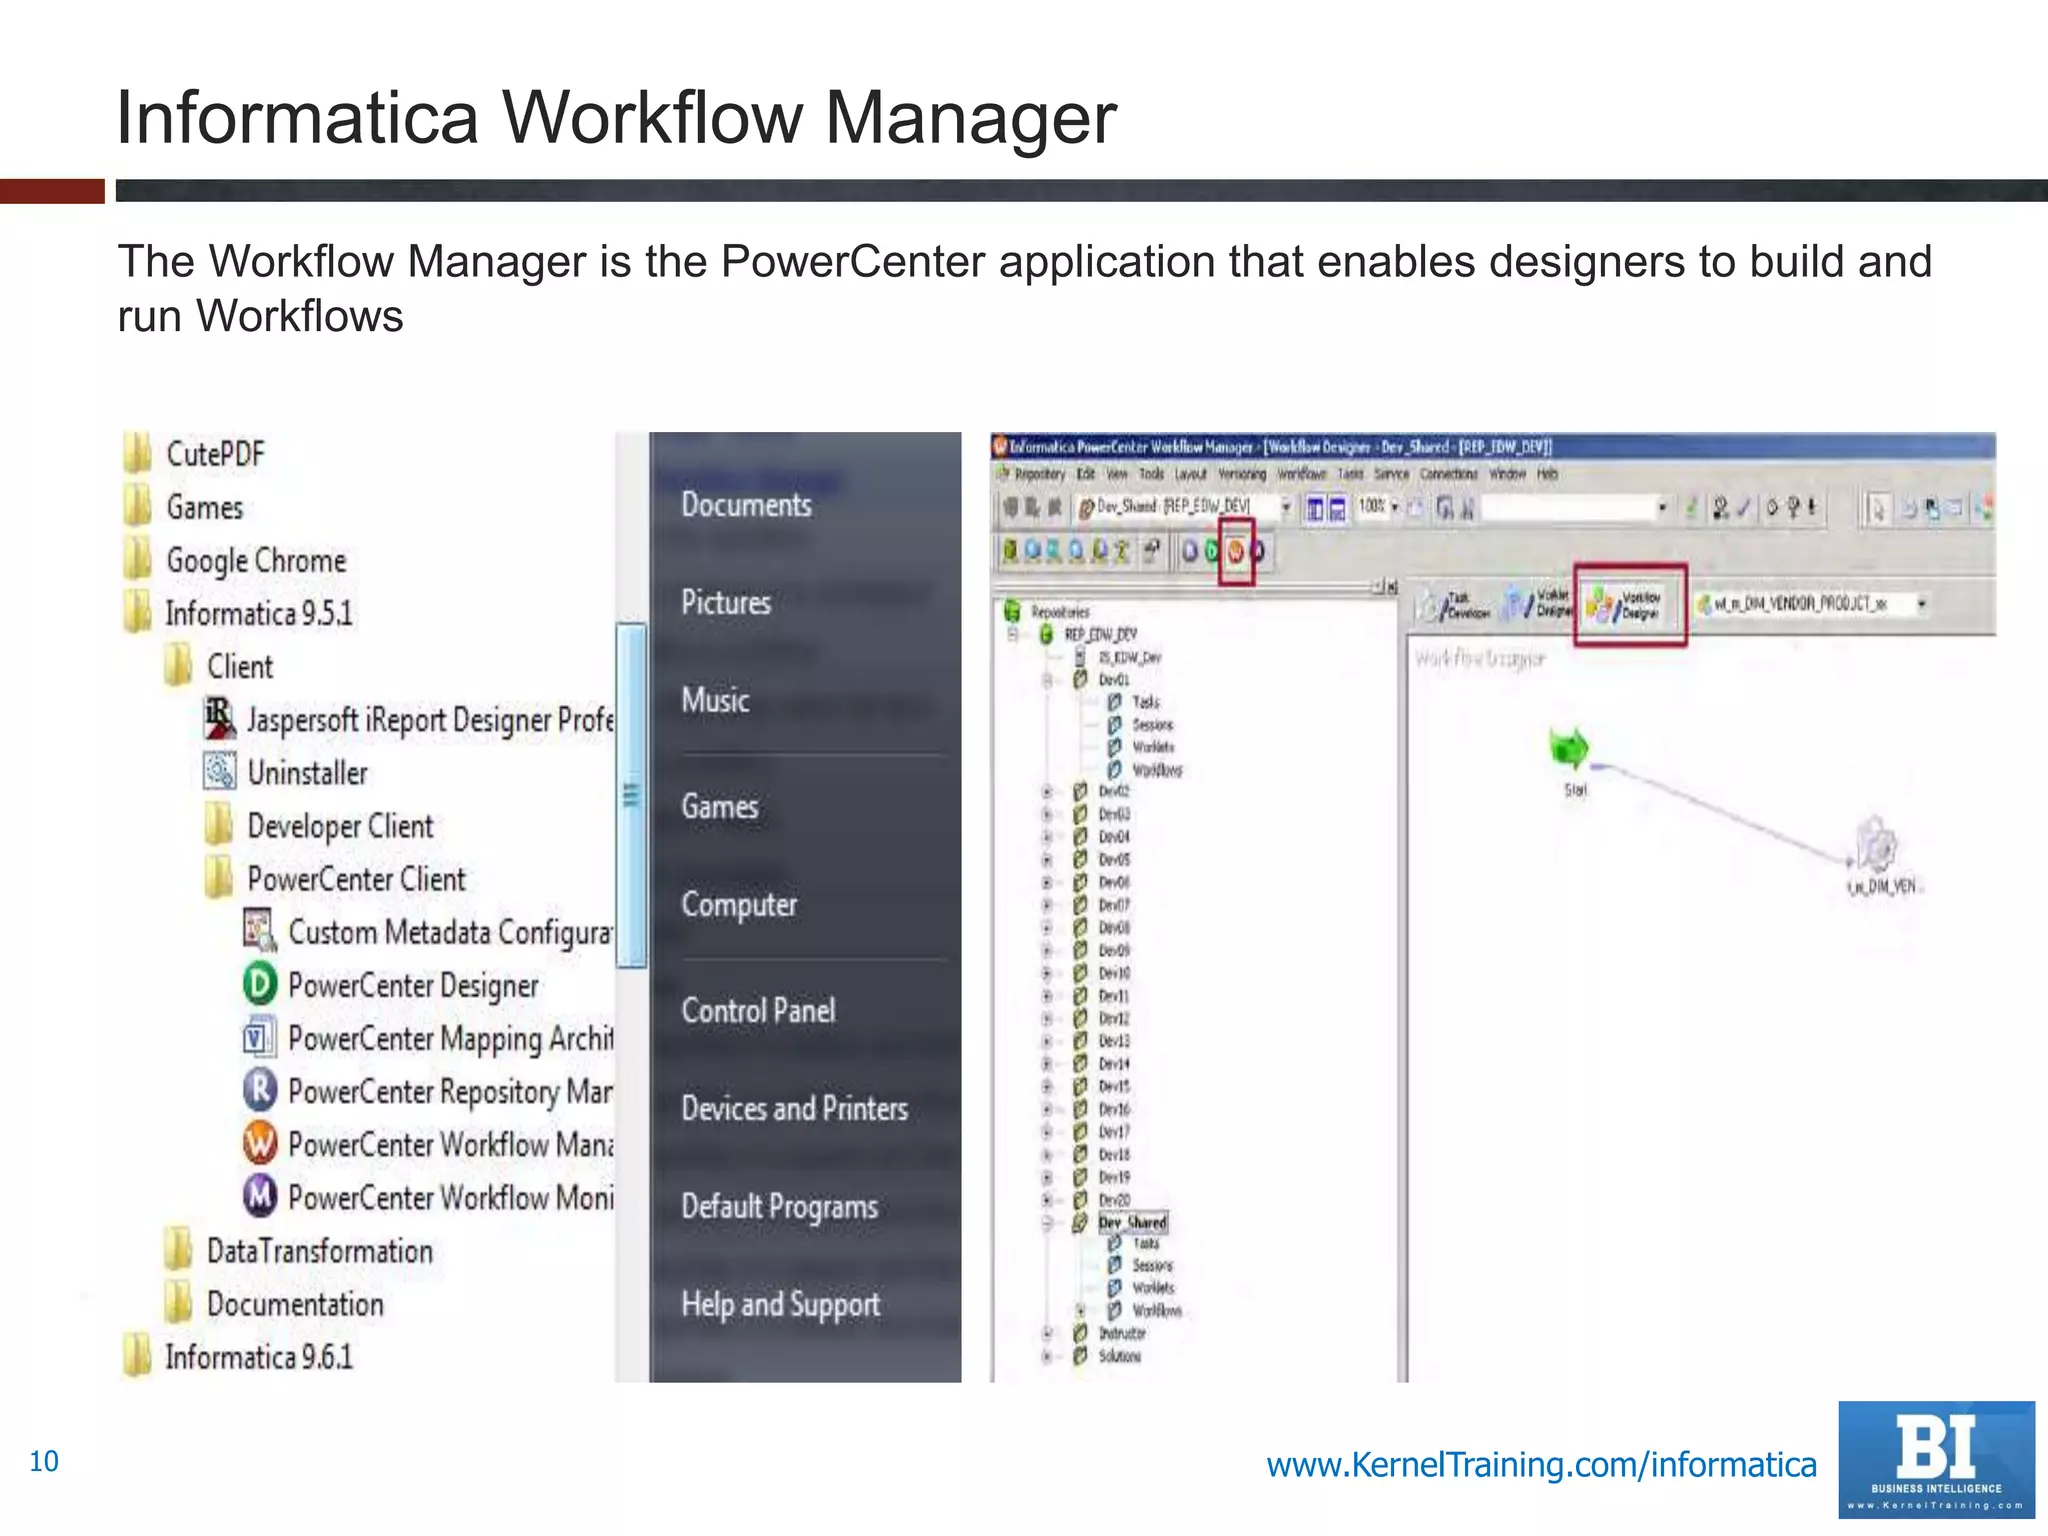Open the Informatica 9.6.1 folder
The width and height of the screenshot is (2048, 1536).
click(x=239, y=1357)
